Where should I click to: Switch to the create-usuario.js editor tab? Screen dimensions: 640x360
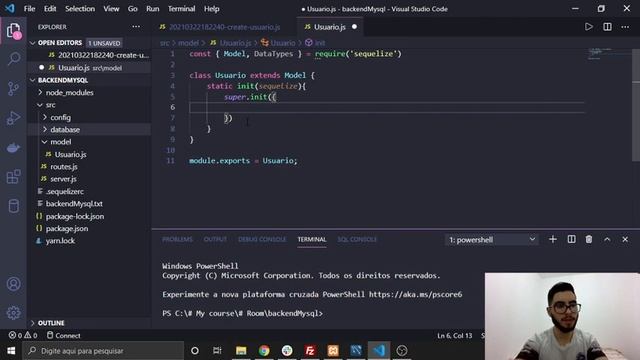pyautogui.click(x=224, y=27)
